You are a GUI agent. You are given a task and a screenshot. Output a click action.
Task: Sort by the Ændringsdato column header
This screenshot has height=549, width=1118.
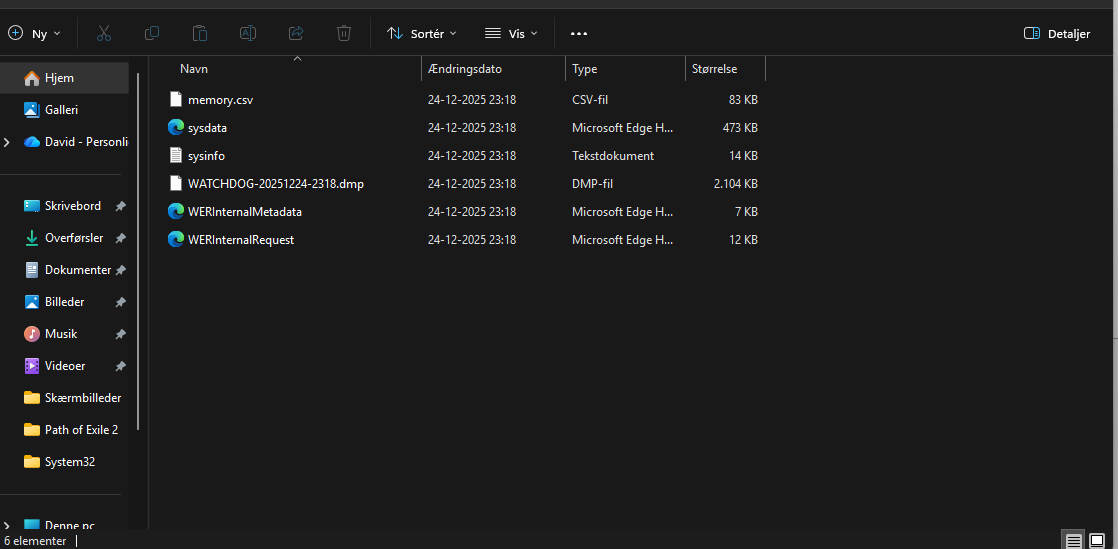(x=465, y=69)
